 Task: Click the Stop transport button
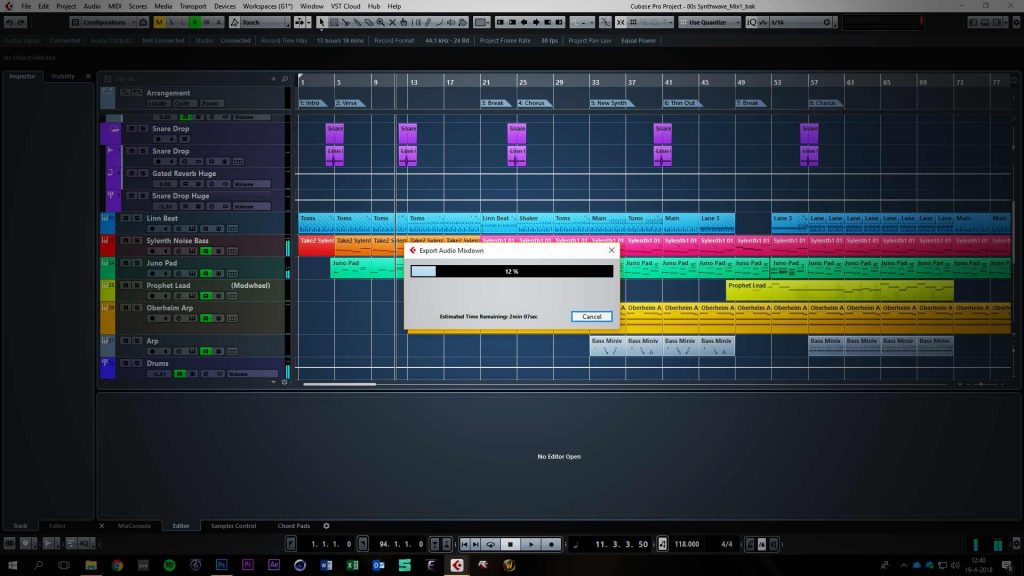(x=510, y=544)
